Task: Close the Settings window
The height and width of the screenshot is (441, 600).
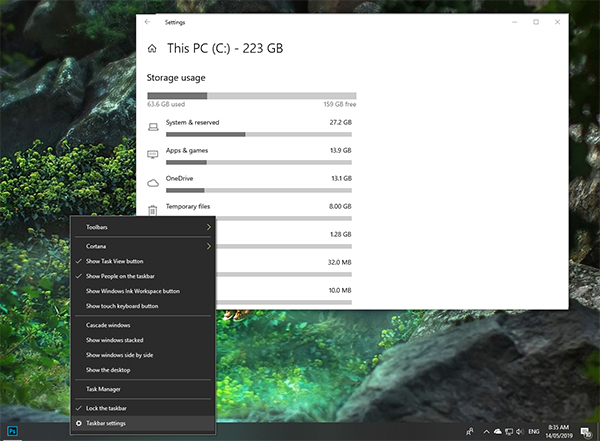Action: [558, 22]
